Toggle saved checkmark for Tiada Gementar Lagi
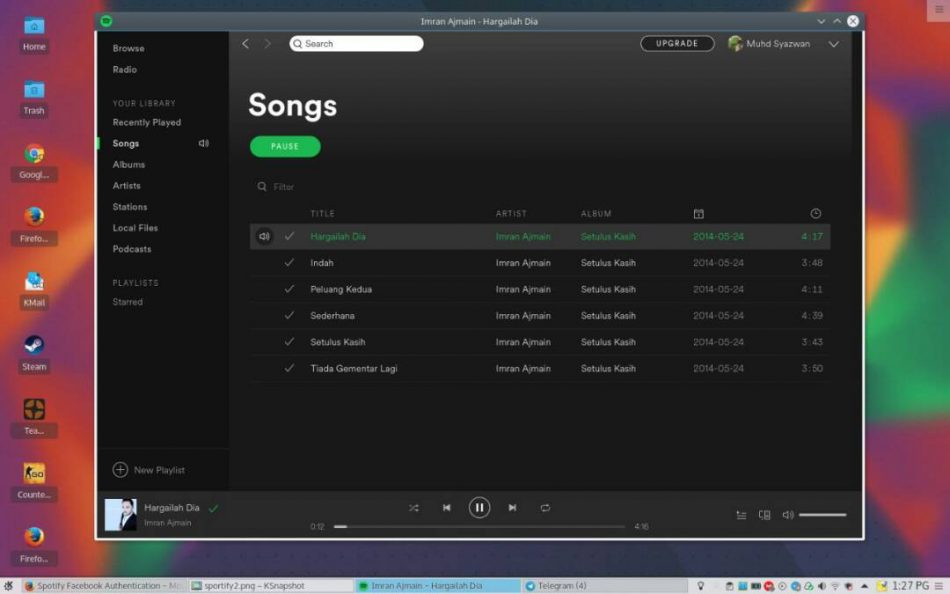 pyautogui.click(x=289, y=368)
